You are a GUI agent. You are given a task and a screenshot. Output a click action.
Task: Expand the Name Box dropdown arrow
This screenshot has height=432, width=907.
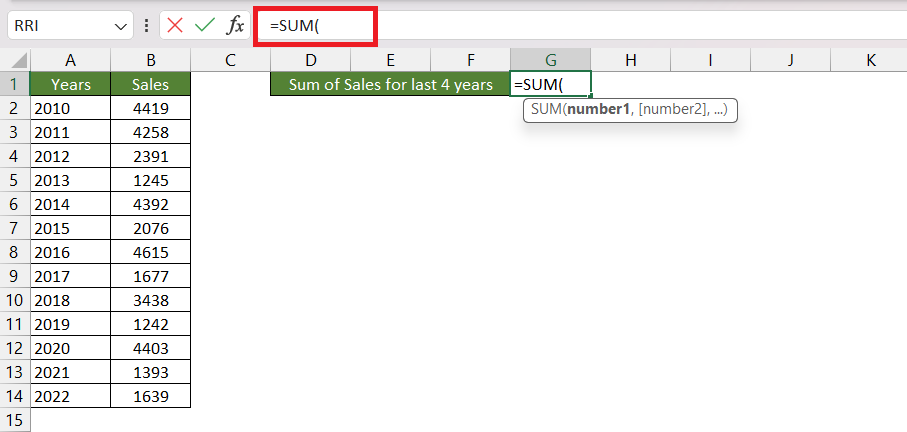pos(120,27)
